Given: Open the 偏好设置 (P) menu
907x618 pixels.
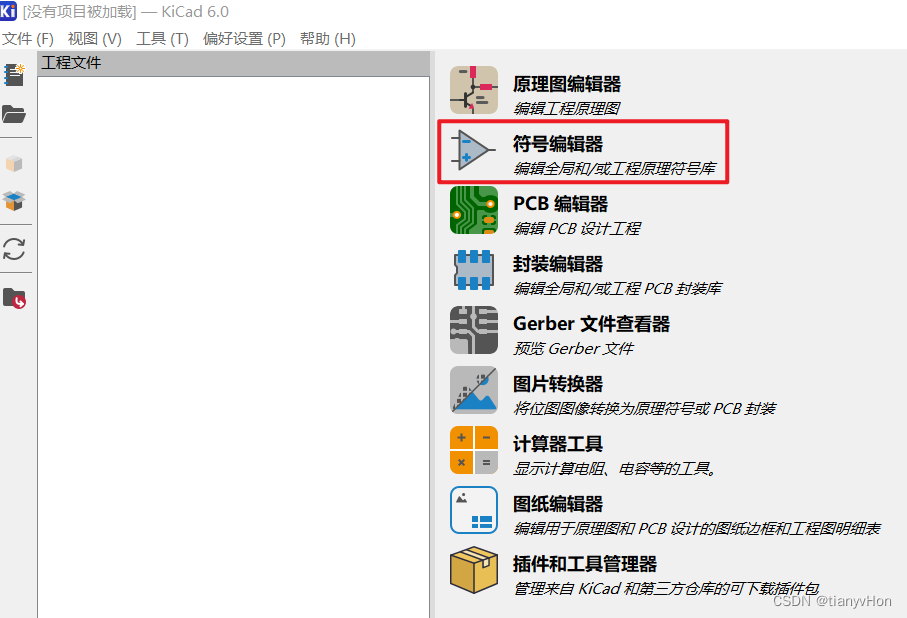Looking at the screenshot, I should point(244,39).
